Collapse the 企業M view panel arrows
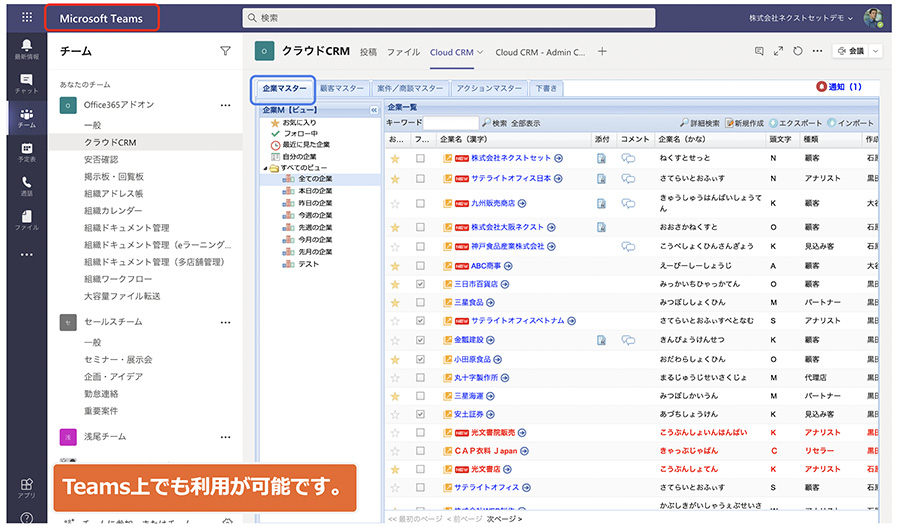 pos(374,110)
